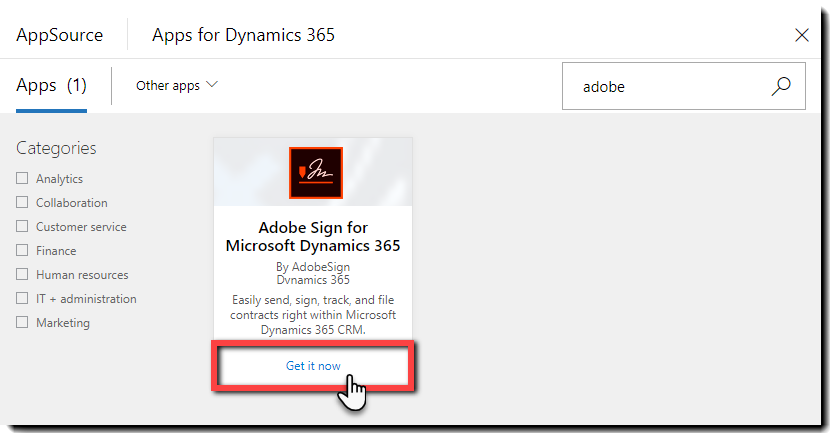Check the IT + administration box
The width and height of the screenshot is (830, 433).
(22, 298)
